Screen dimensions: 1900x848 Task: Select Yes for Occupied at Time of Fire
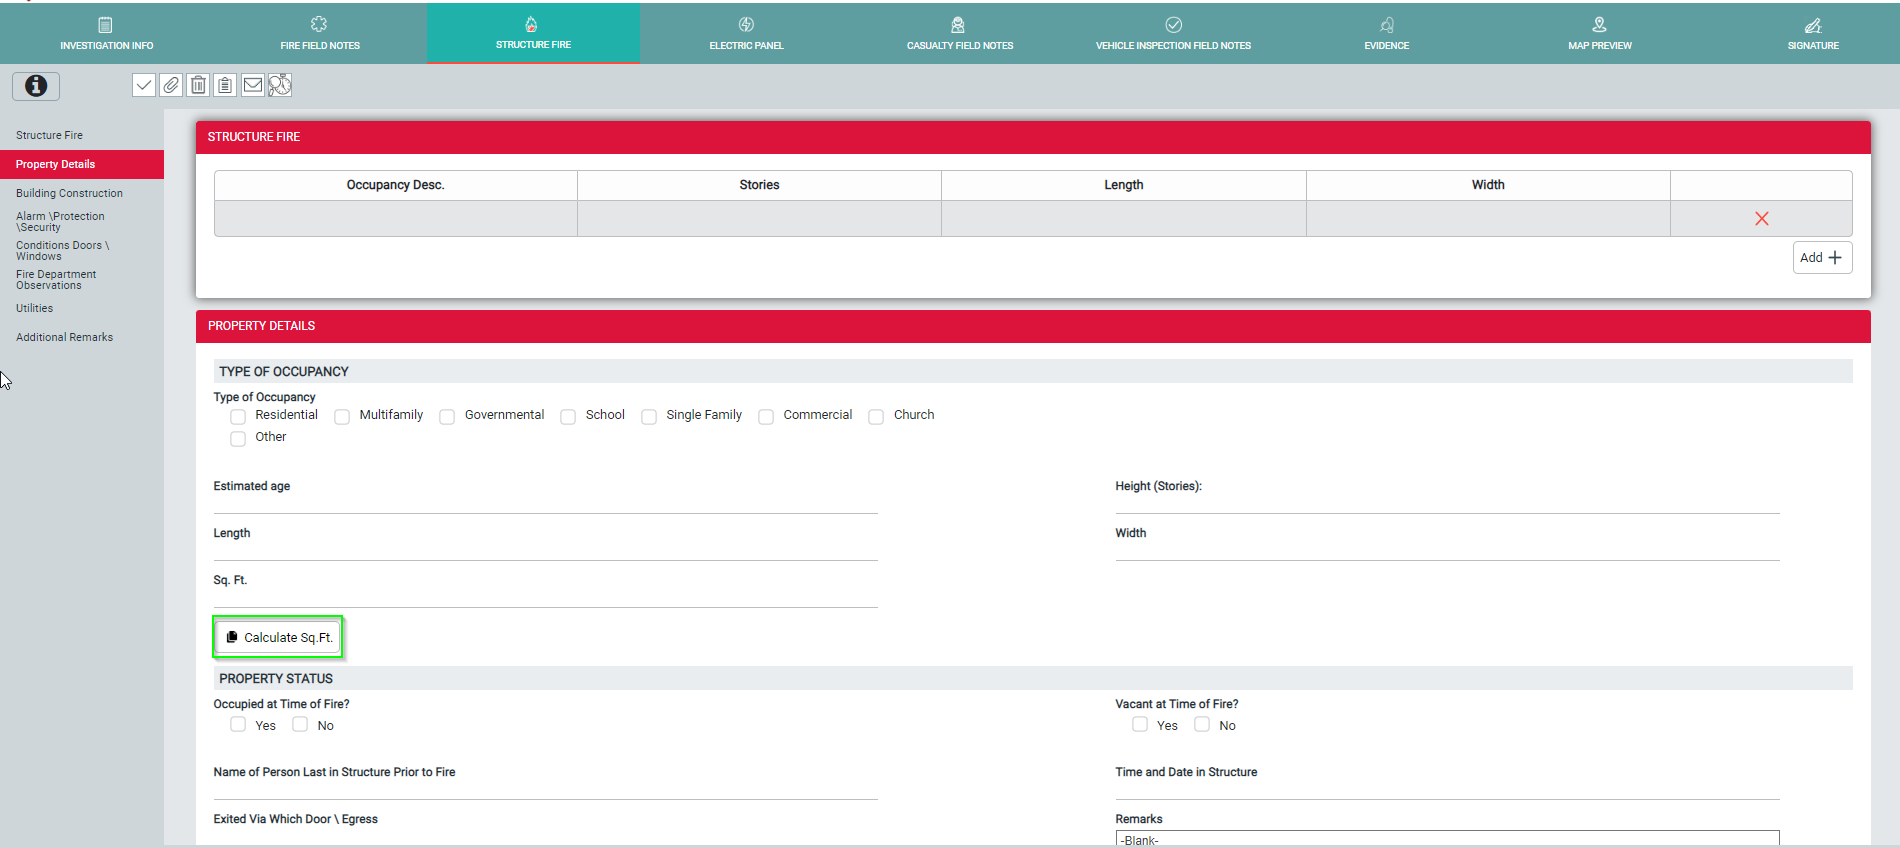[x=238, y=725]
